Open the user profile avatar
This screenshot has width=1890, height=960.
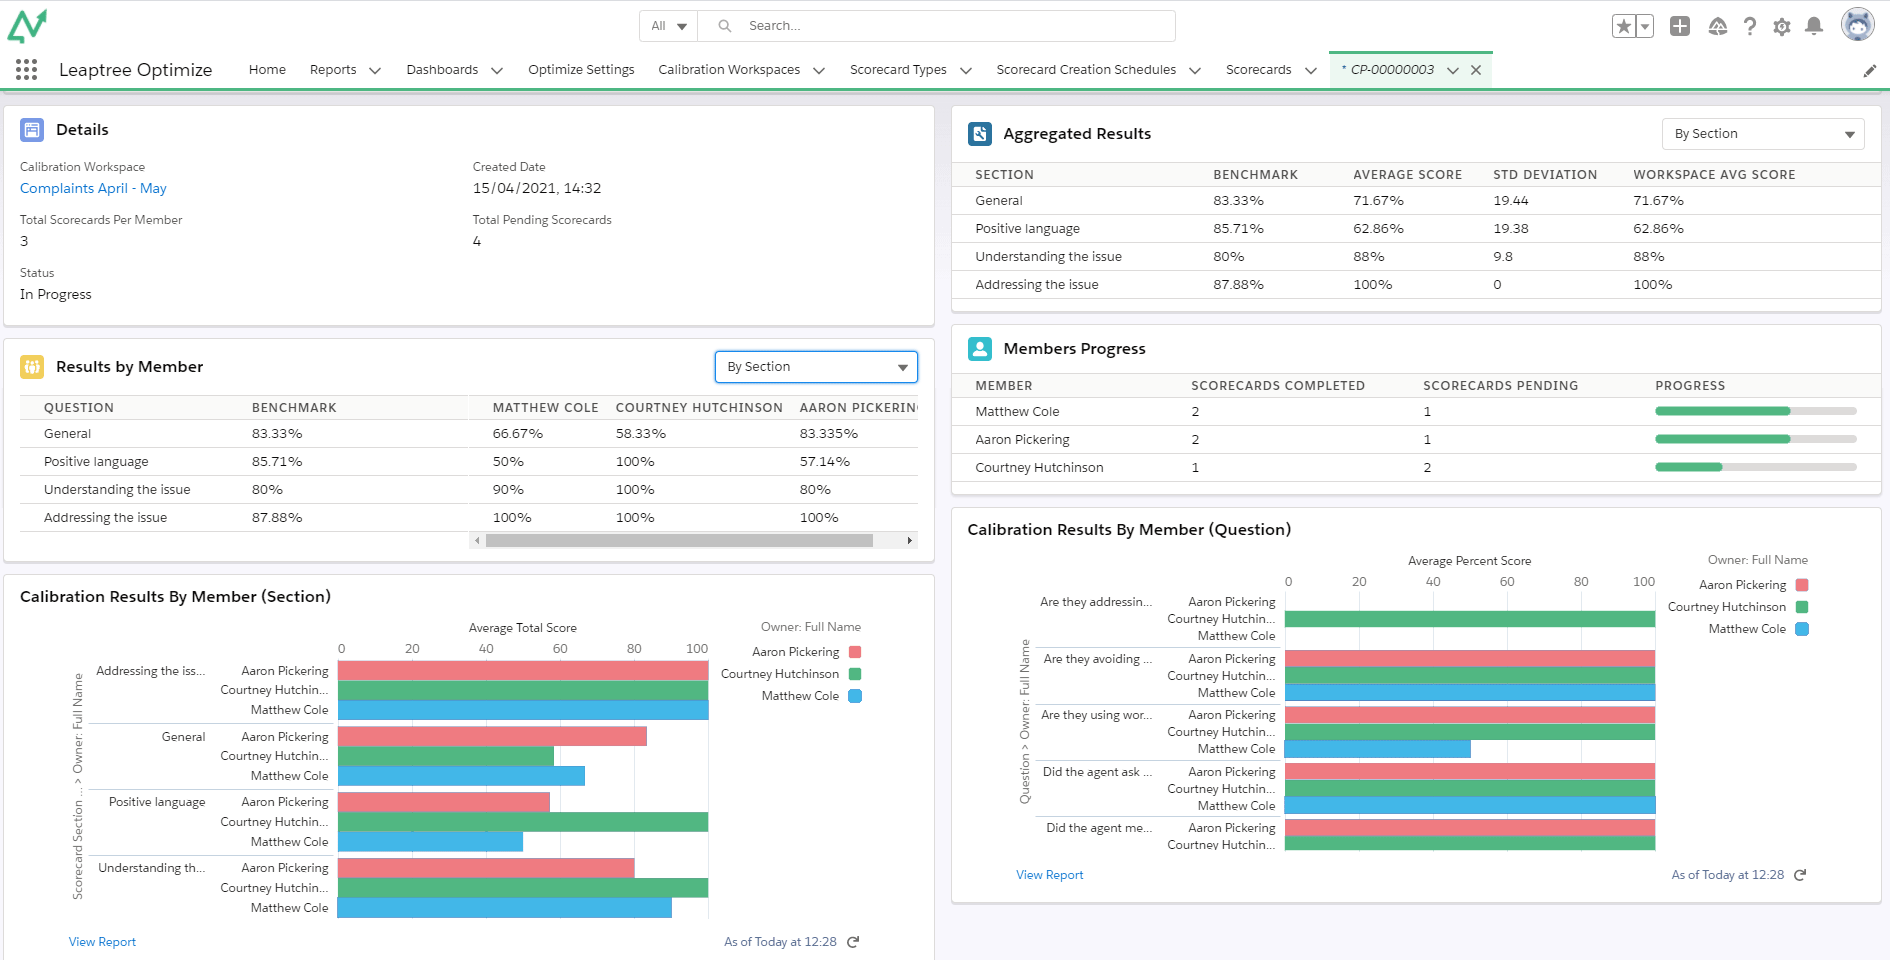1858,25
